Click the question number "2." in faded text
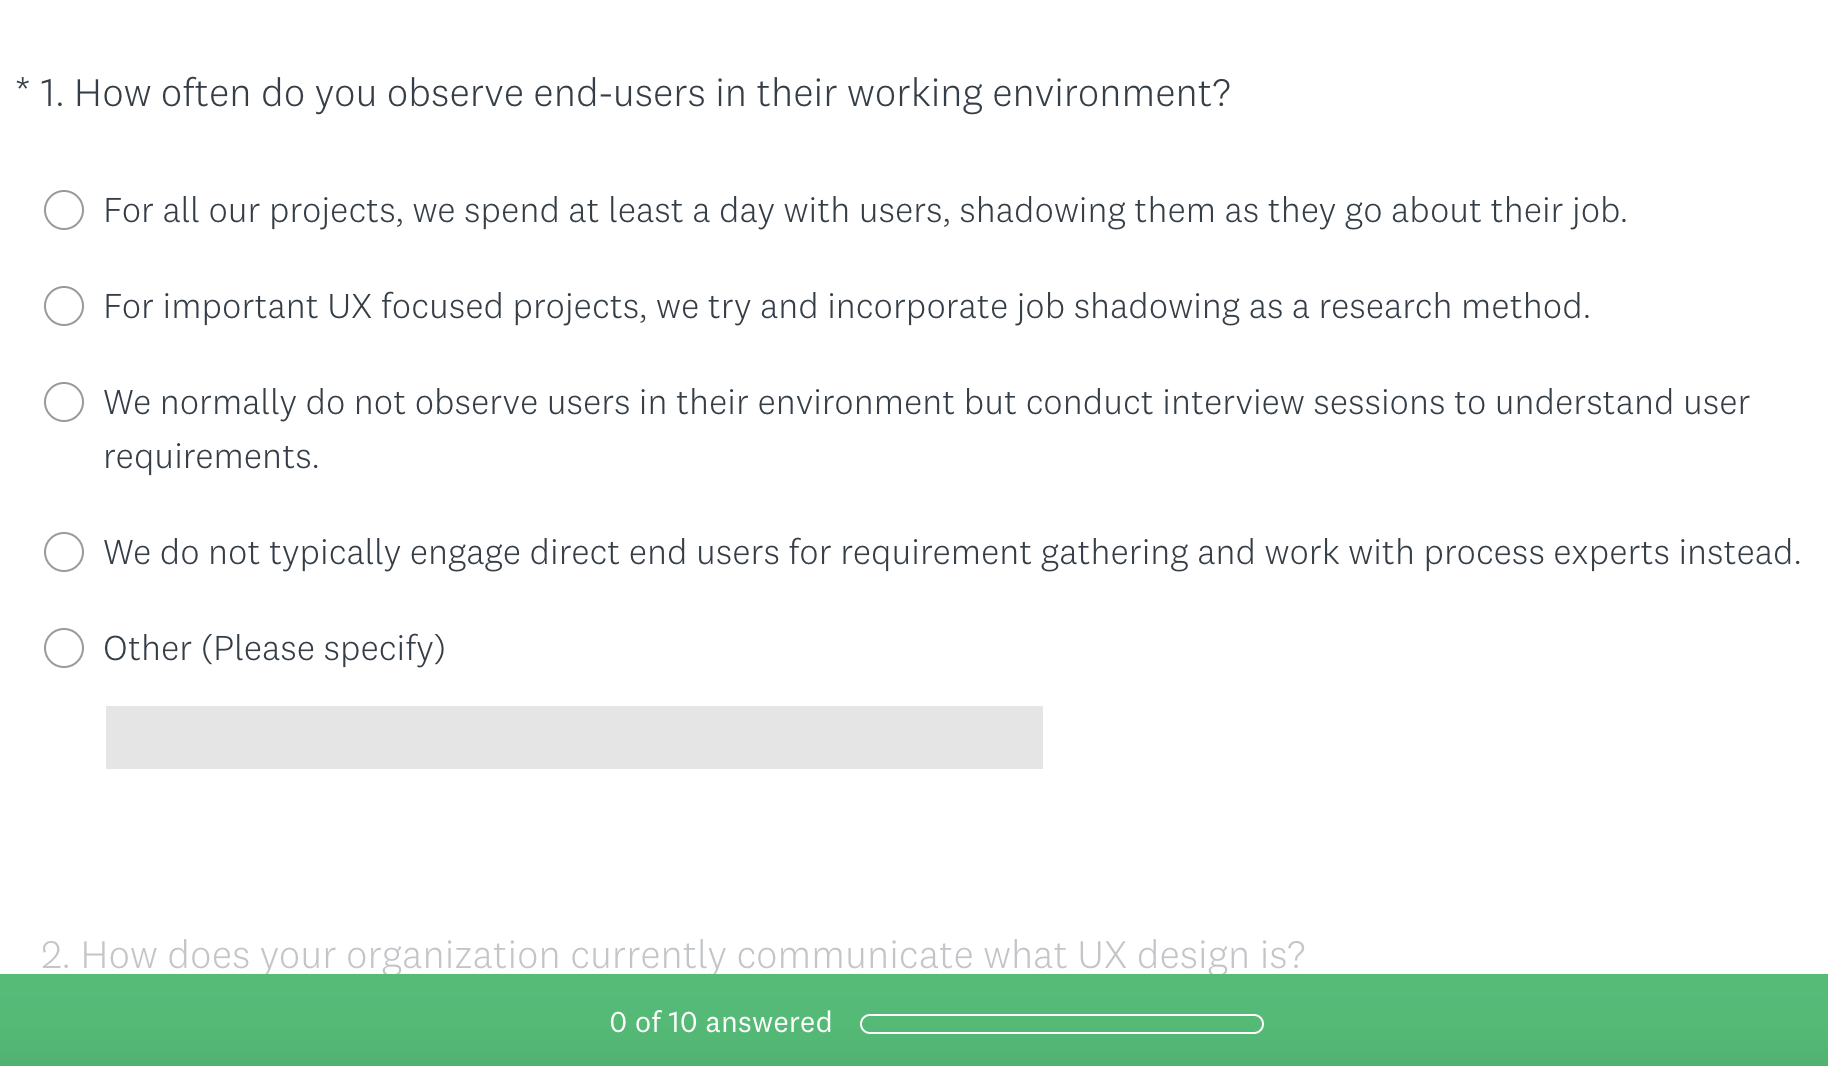1828x1066 pixels. click(x=55, y=955)
